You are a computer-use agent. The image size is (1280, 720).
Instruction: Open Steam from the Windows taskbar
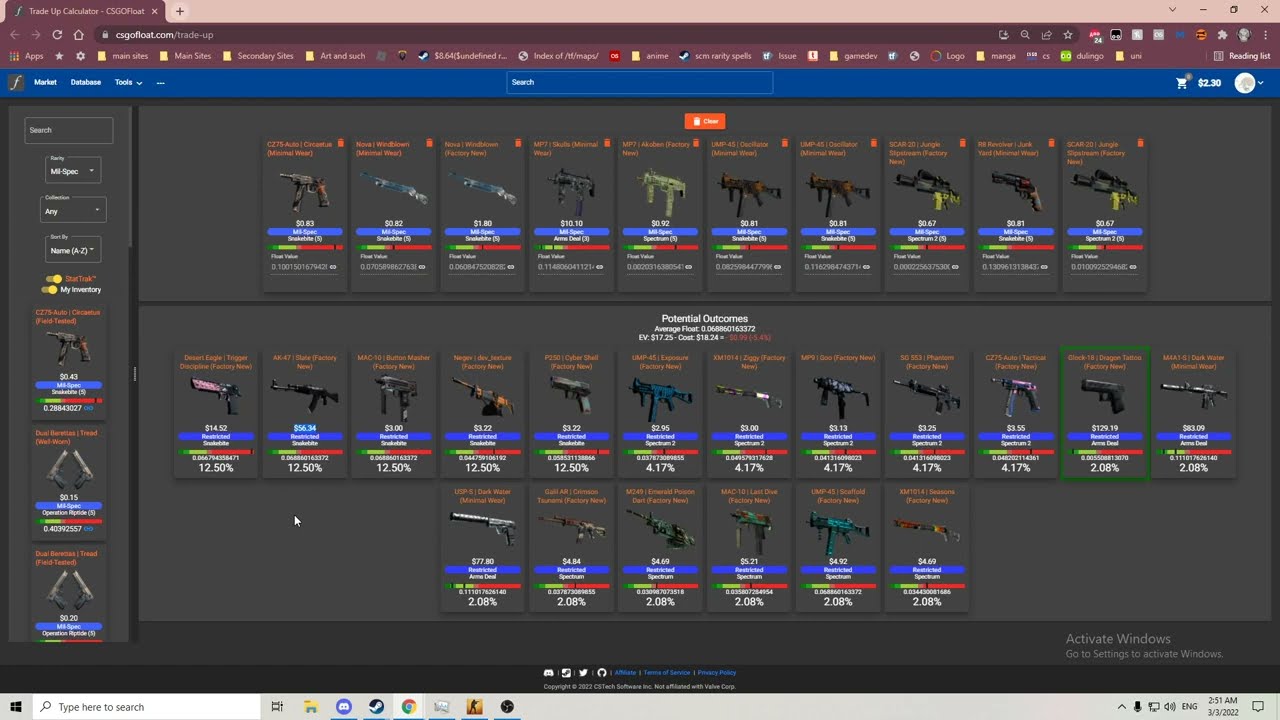point(376,707)
